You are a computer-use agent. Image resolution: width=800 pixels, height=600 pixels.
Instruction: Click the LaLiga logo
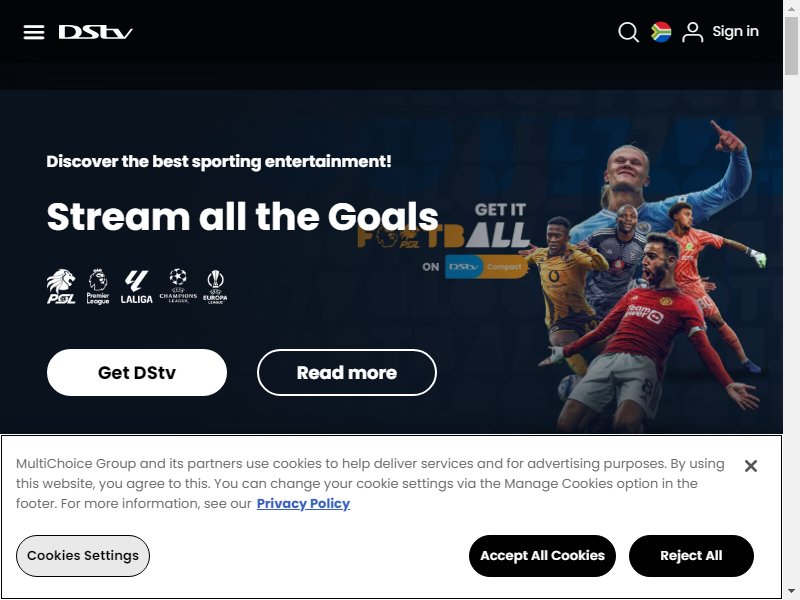pos(136,287)
